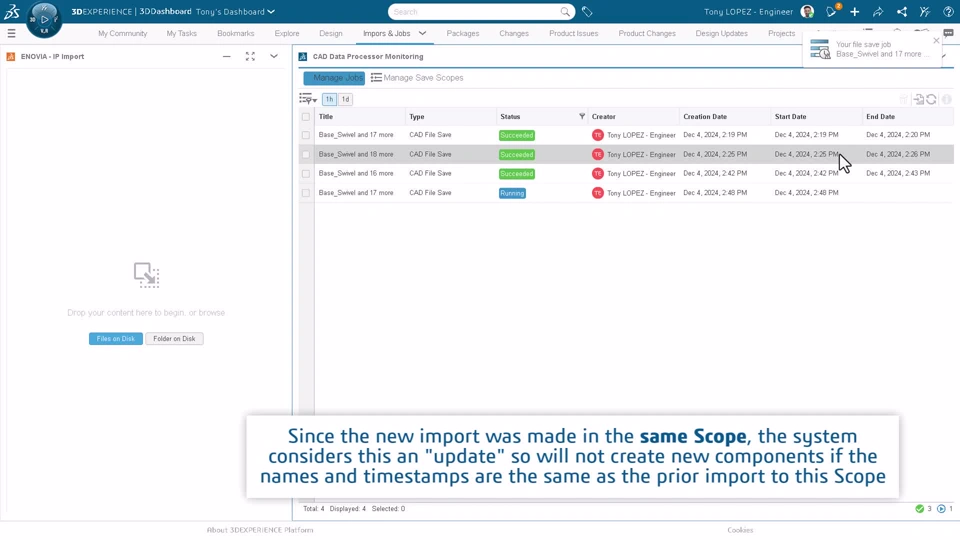
Task: Open the hamburger menu at left
Action: pyautogui.click(x=11, y=34)
